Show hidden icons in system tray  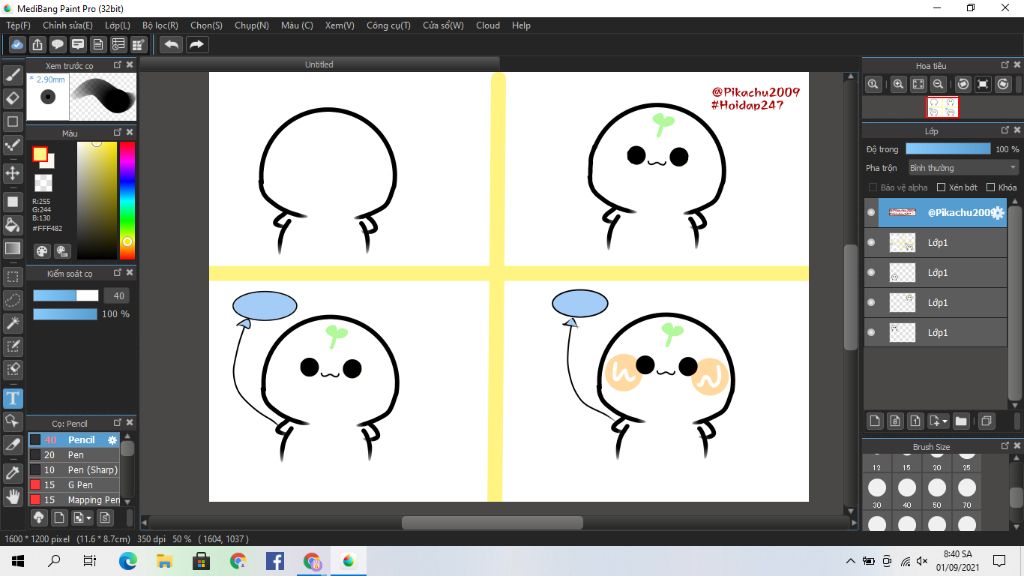pos(850,561)
